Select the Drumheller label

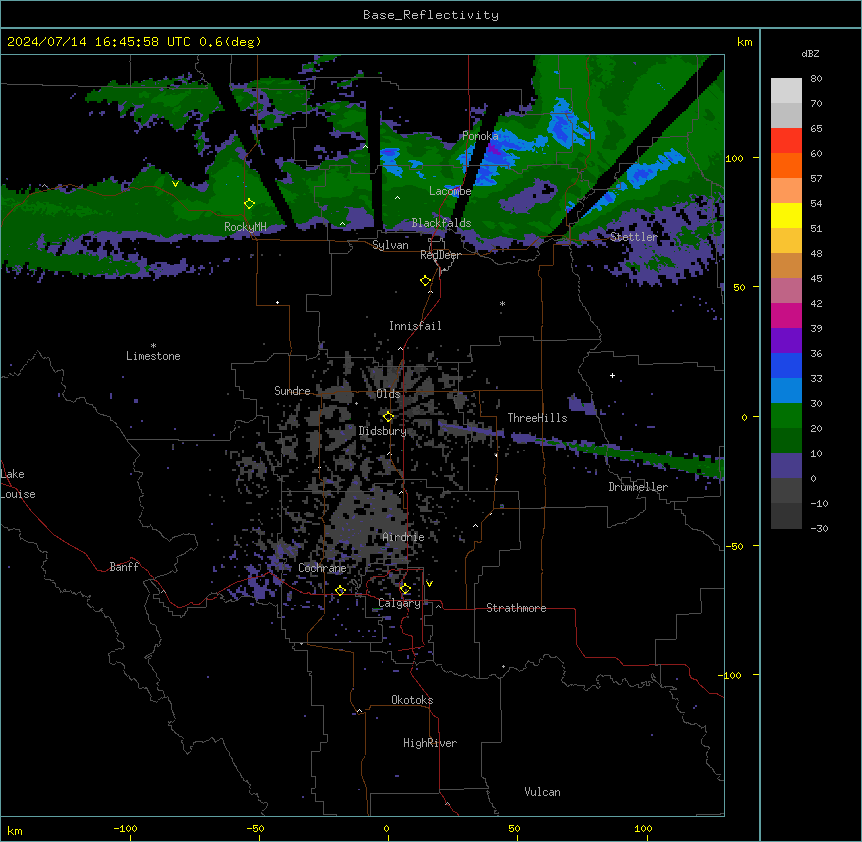tap(638, 487)
